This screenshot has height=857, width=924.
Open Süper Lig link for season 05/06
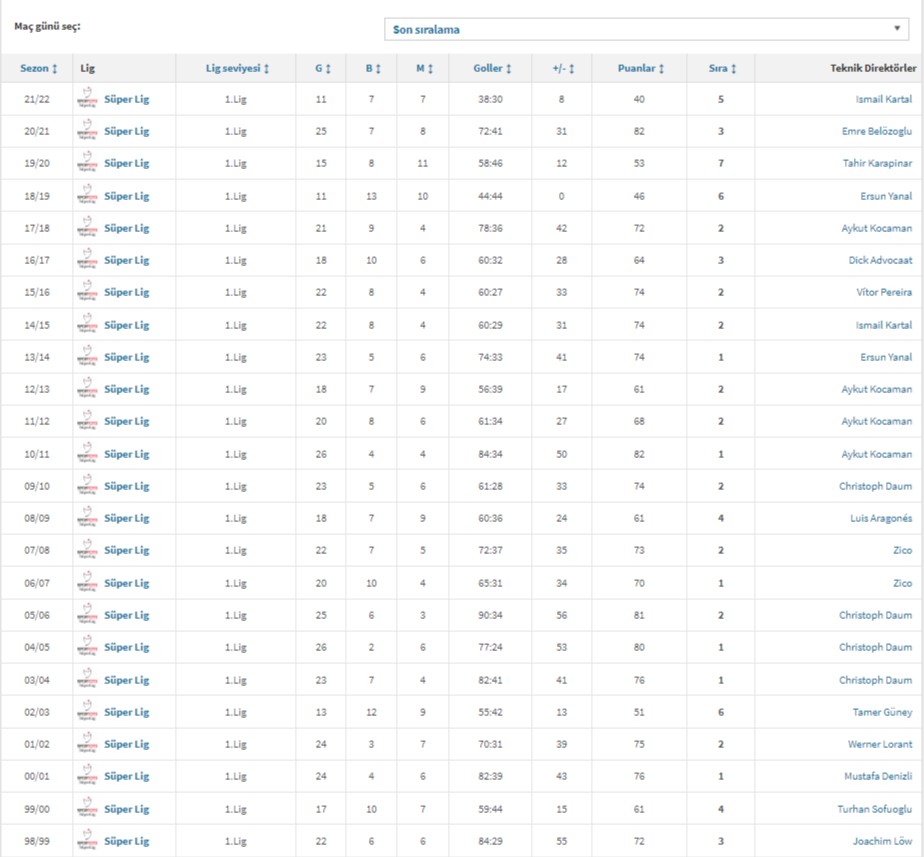pos(127,615)
